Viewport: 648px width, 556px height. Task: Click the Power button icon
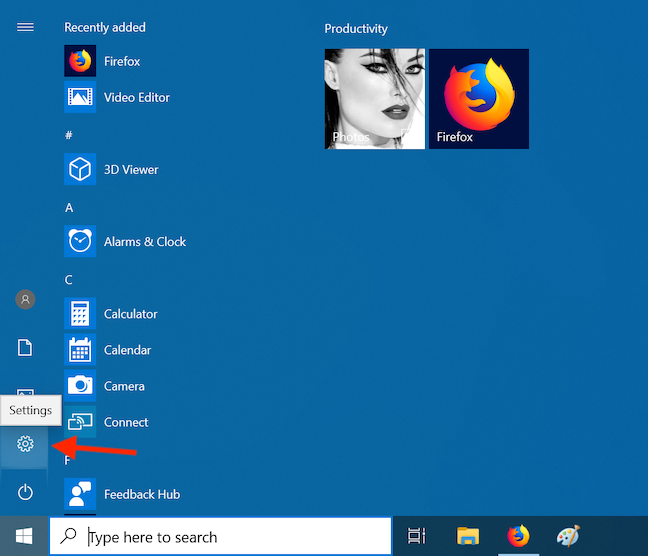coord(25,492)
